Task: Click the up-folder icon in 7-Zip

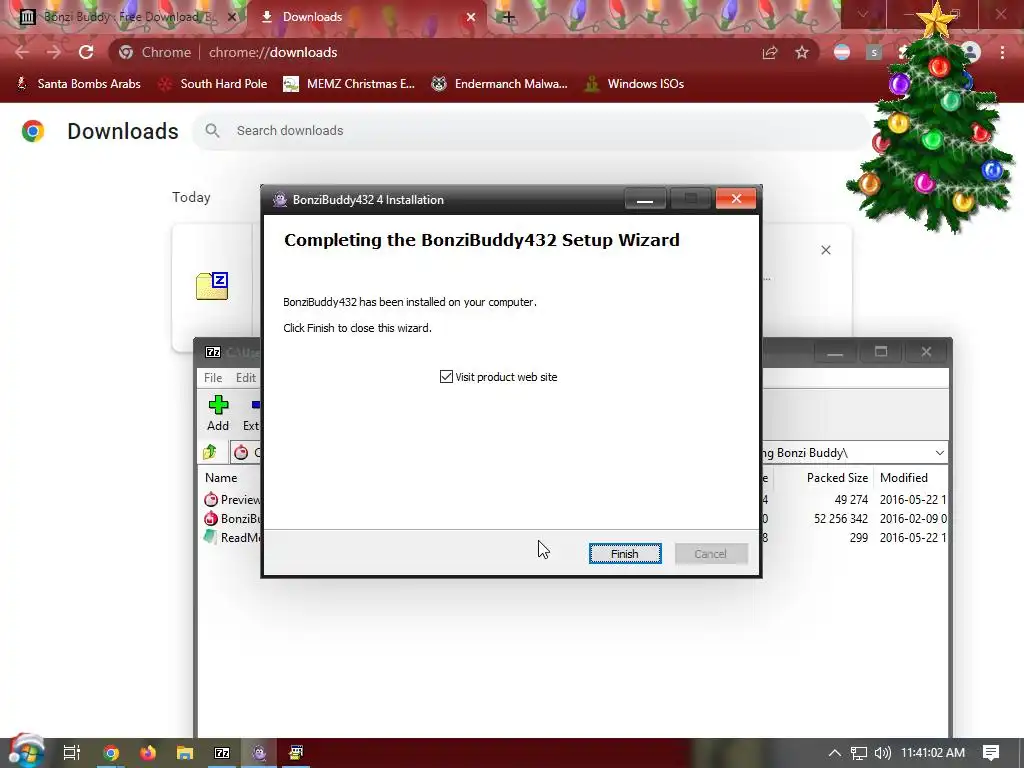Action: (210, 452)
